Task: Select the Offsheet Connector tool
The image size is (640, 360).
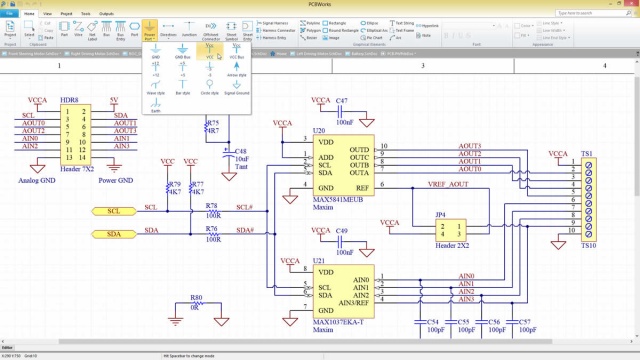Action: tap(211, 31)
